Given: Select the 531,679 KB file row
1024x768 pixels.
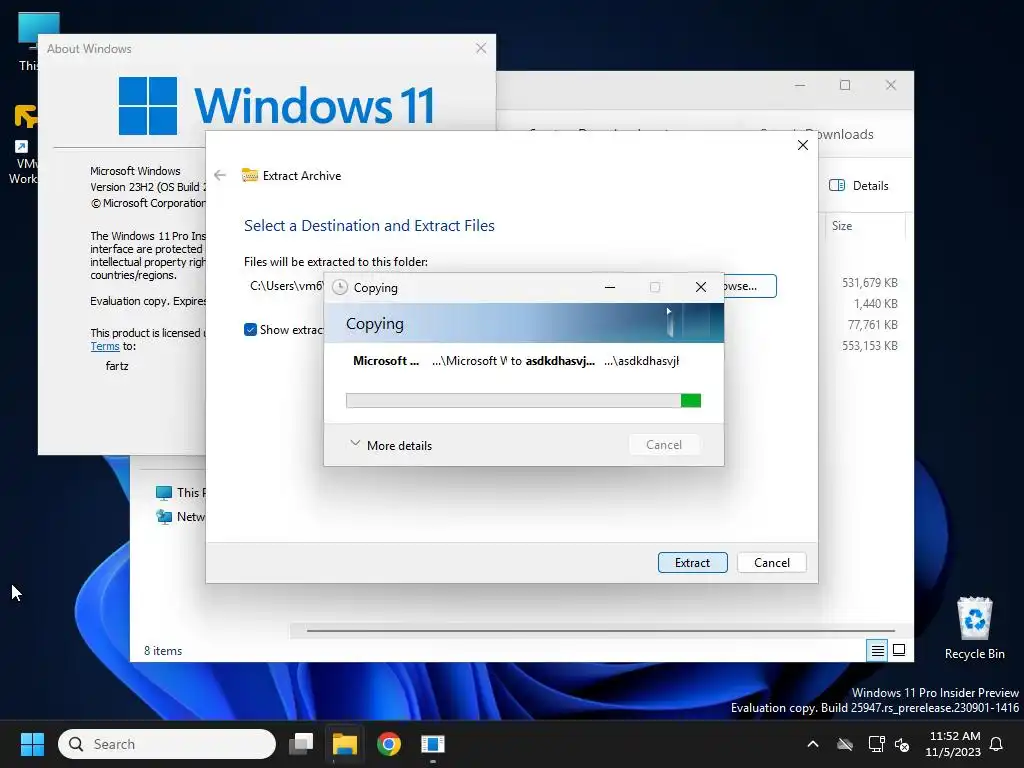Looking at the screenshot, I should [x=869, y=283].
